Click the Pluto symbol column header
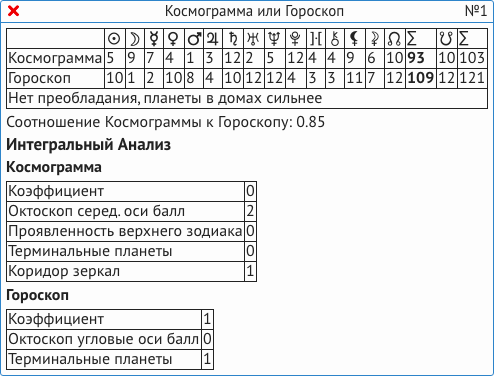The width and height of the screenshot is (494, 376). point(295,39)
